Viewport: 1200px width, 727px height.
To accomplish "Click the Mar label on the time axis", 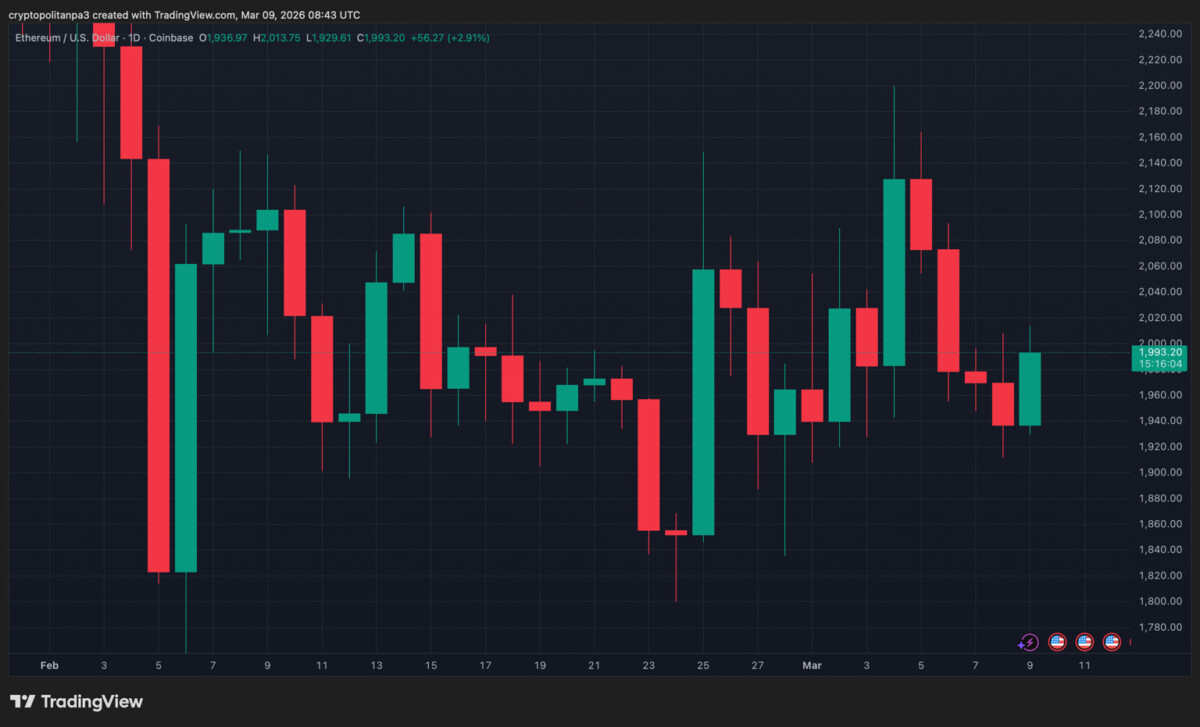I will click(811, 665).
